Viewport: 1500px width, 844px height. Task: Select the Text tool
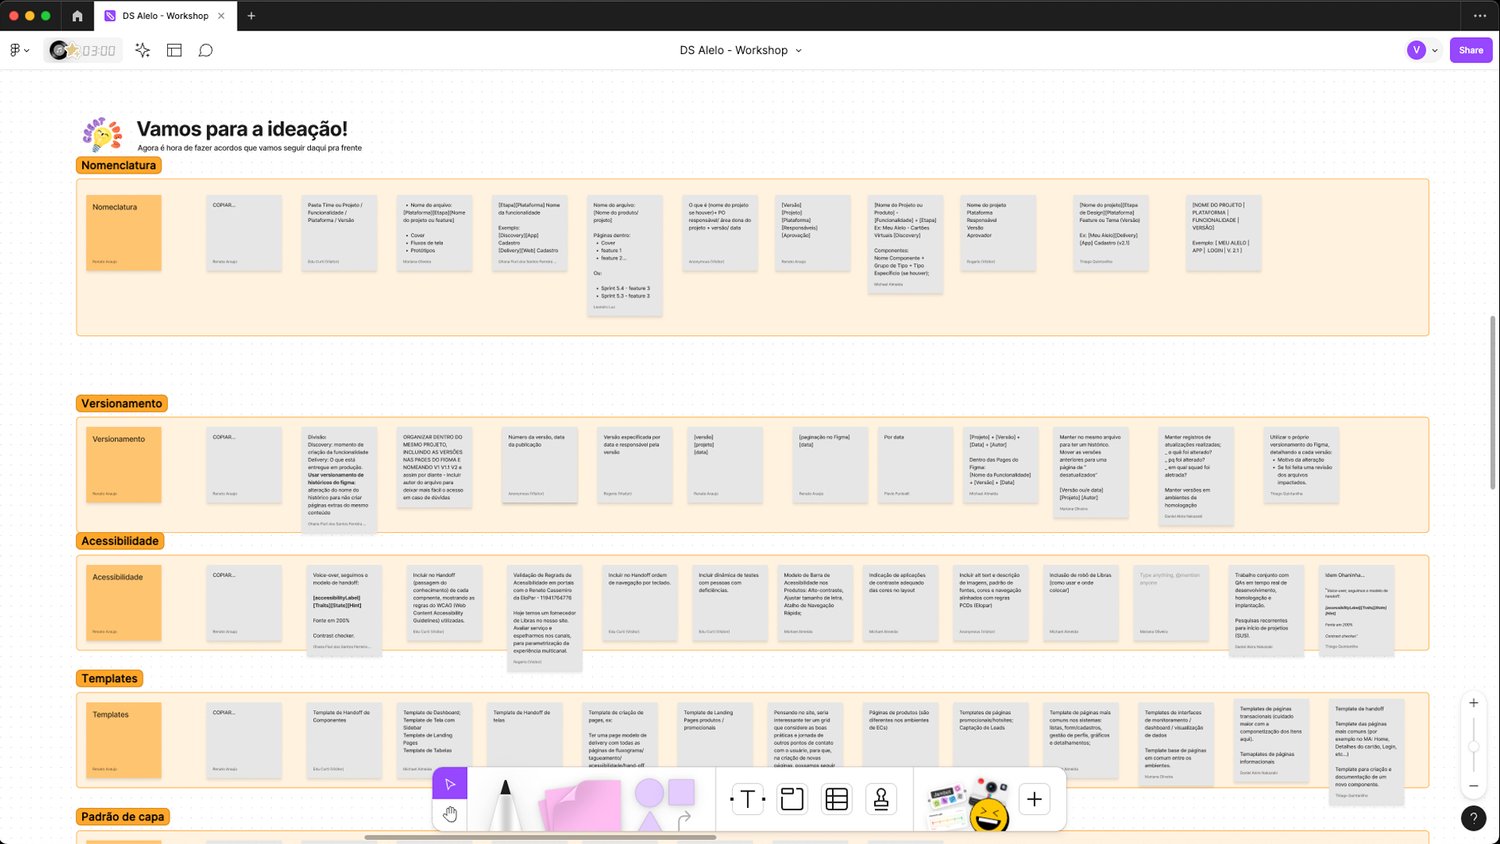click(748, 799)
